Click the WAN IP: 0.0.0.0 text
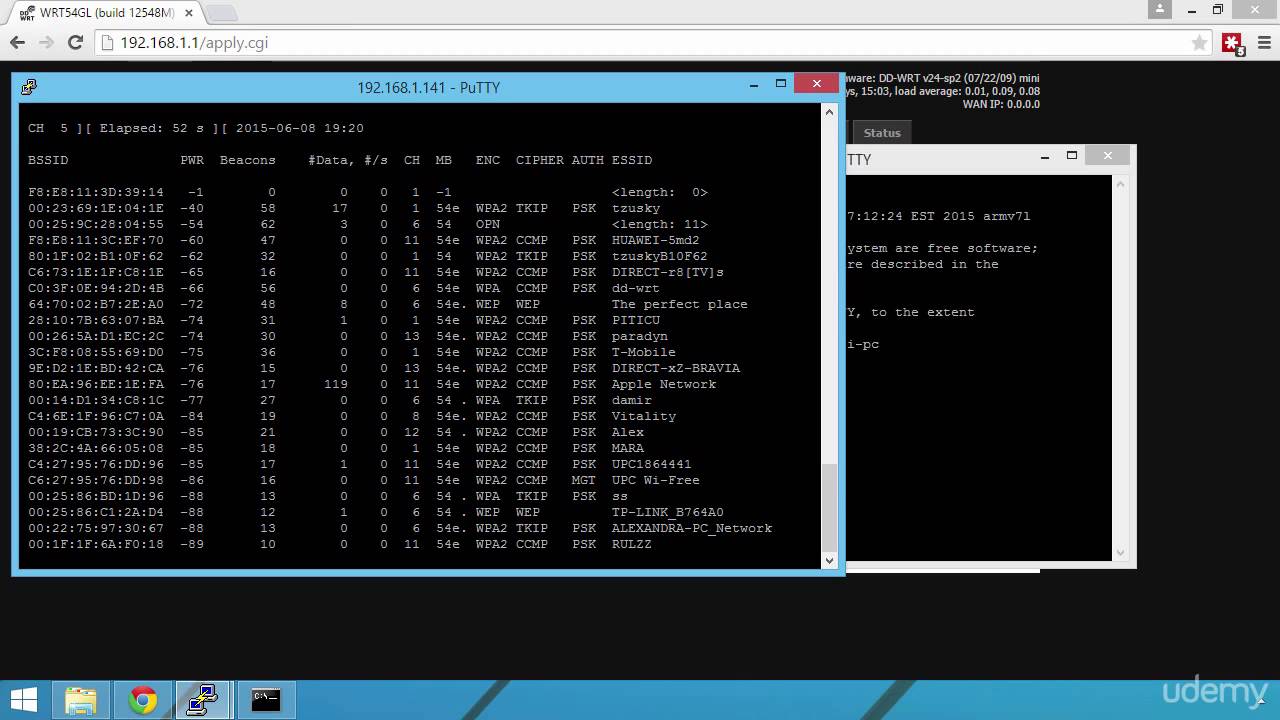The image size is (1280, 720). point(1001,104)
